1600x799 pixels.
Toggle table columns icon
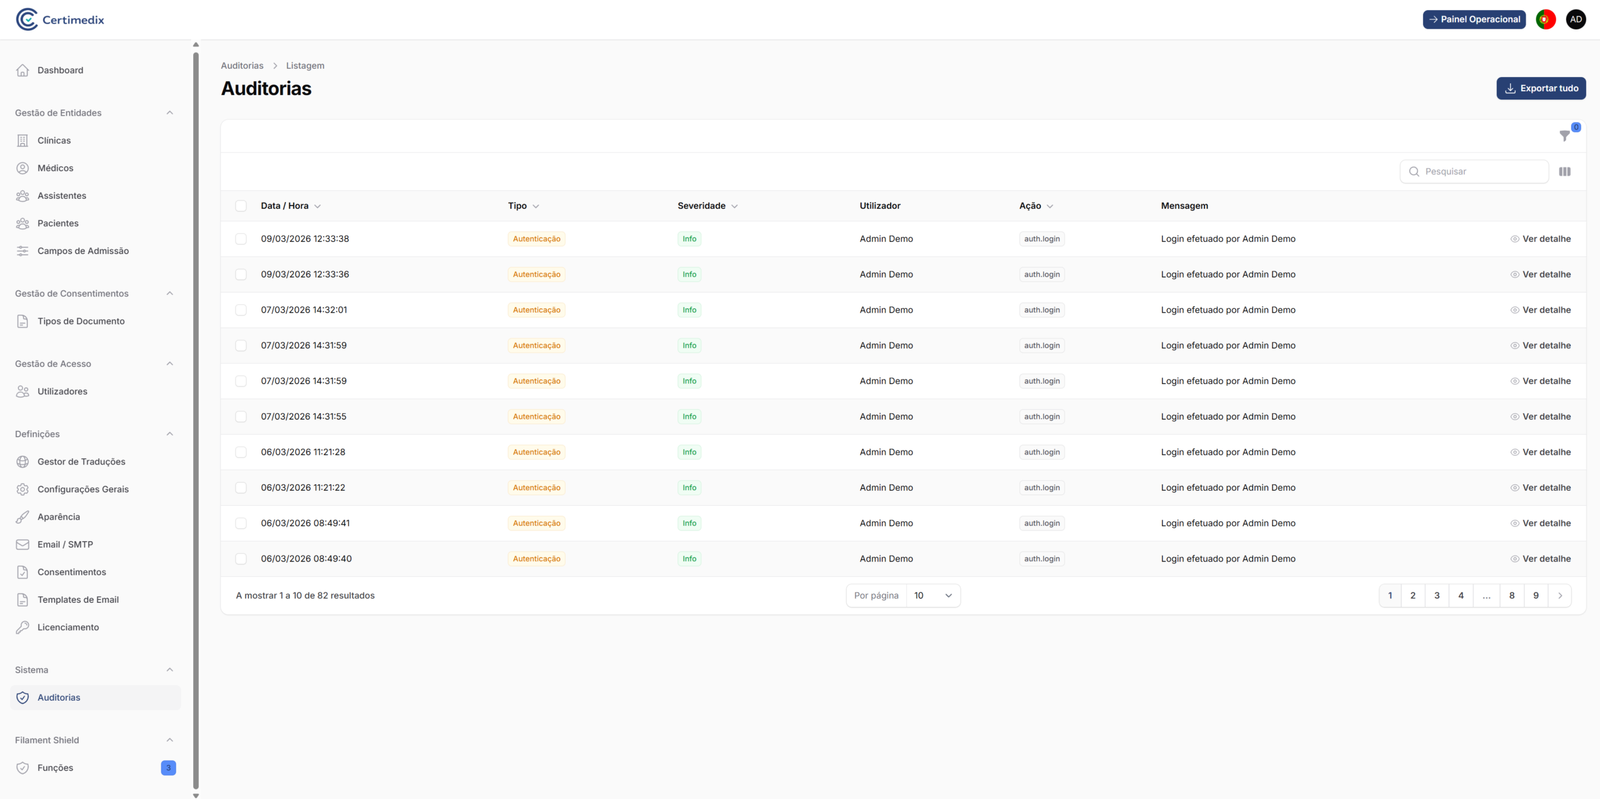coord(1565,172)
